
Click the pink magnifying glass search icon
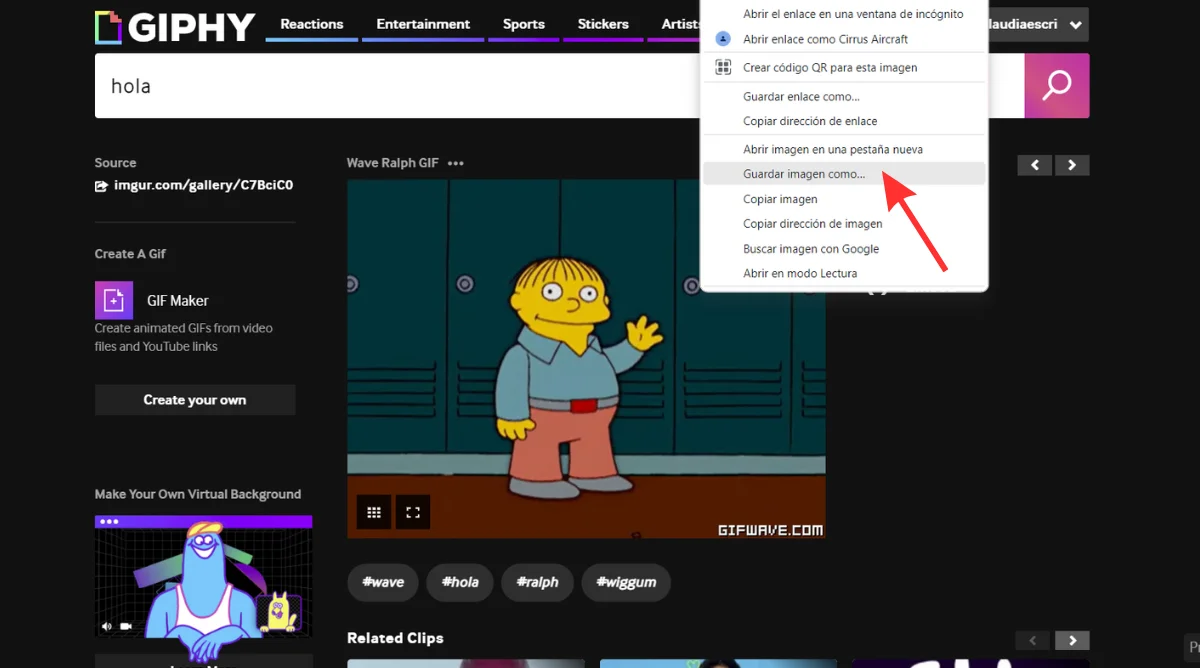tap(1056, 86)
